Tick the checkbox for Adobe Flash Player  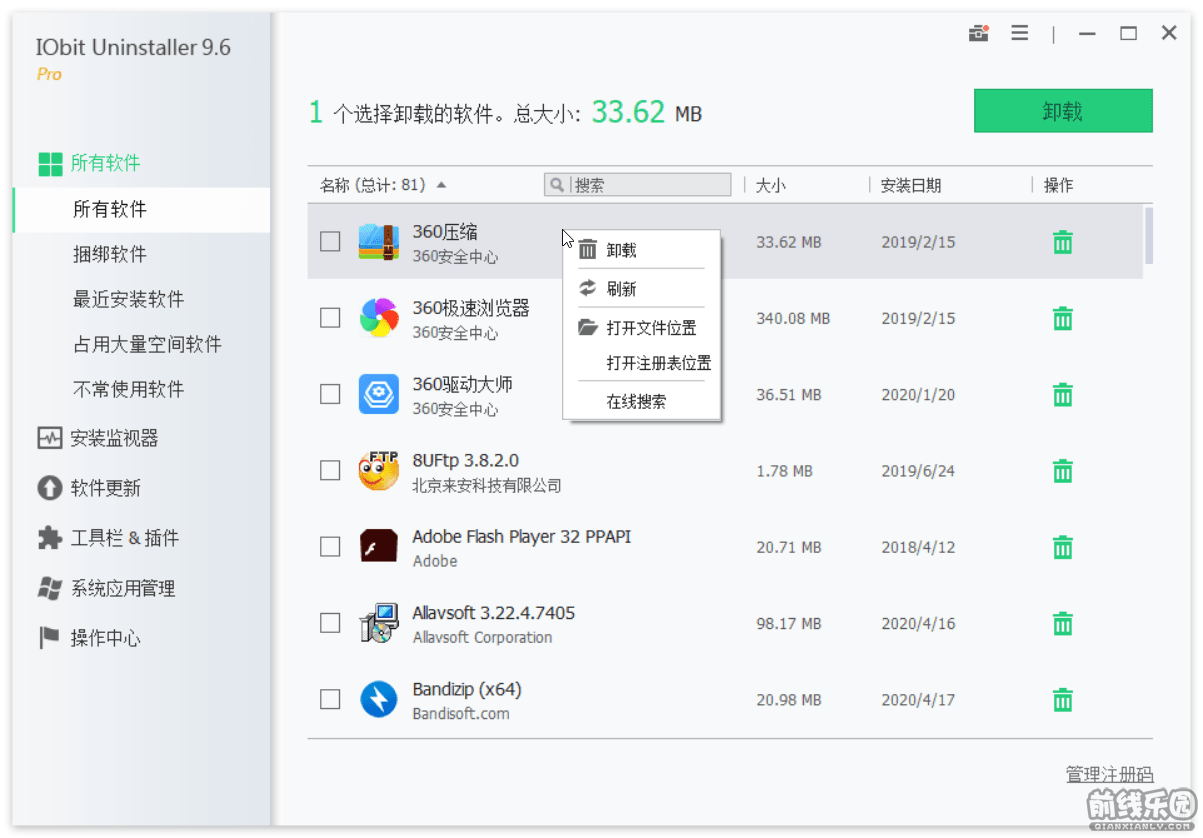(330, 547)
